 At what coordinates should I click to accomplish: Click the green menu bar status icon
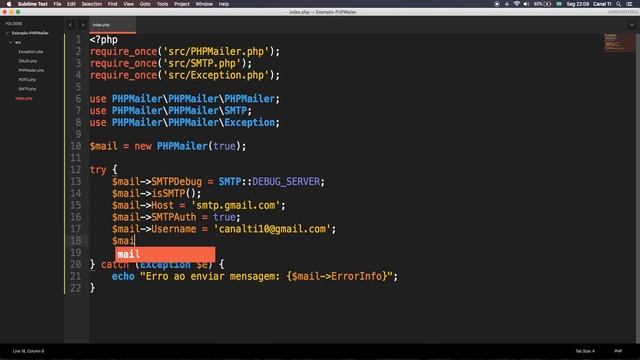559,4
